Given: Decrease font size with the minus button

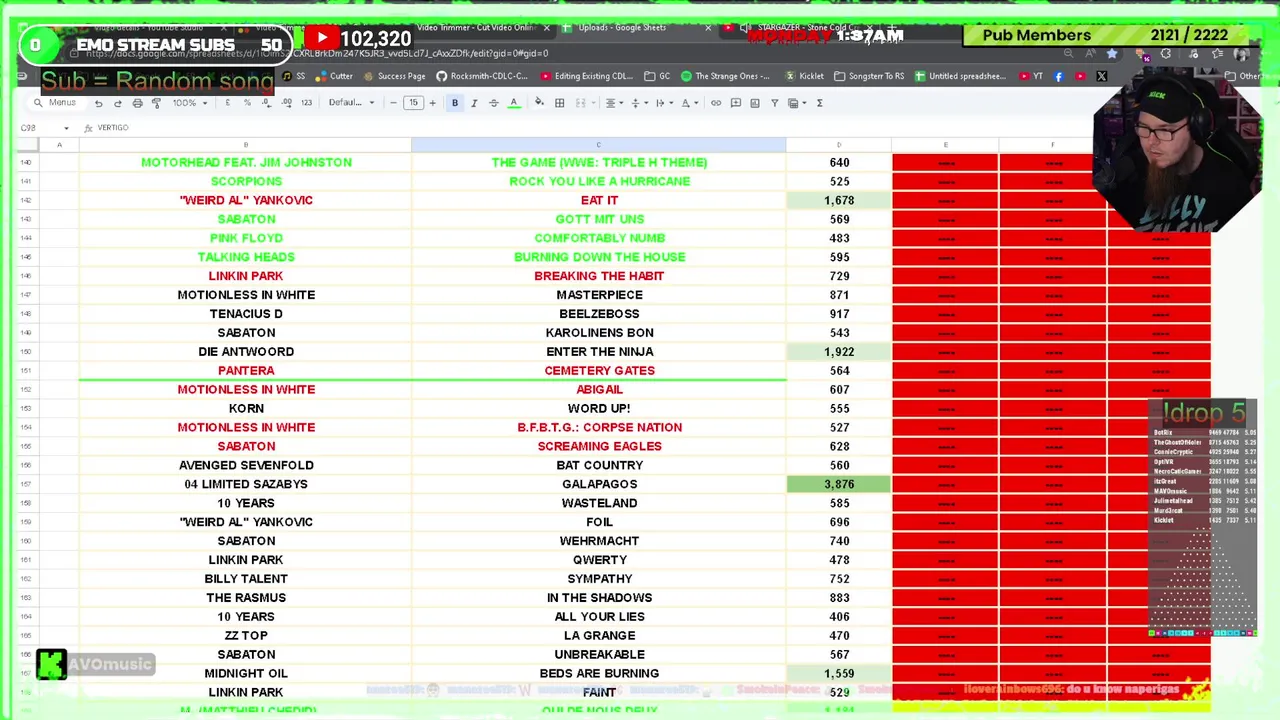Looking at the screenshot, I should coord(393,103).
